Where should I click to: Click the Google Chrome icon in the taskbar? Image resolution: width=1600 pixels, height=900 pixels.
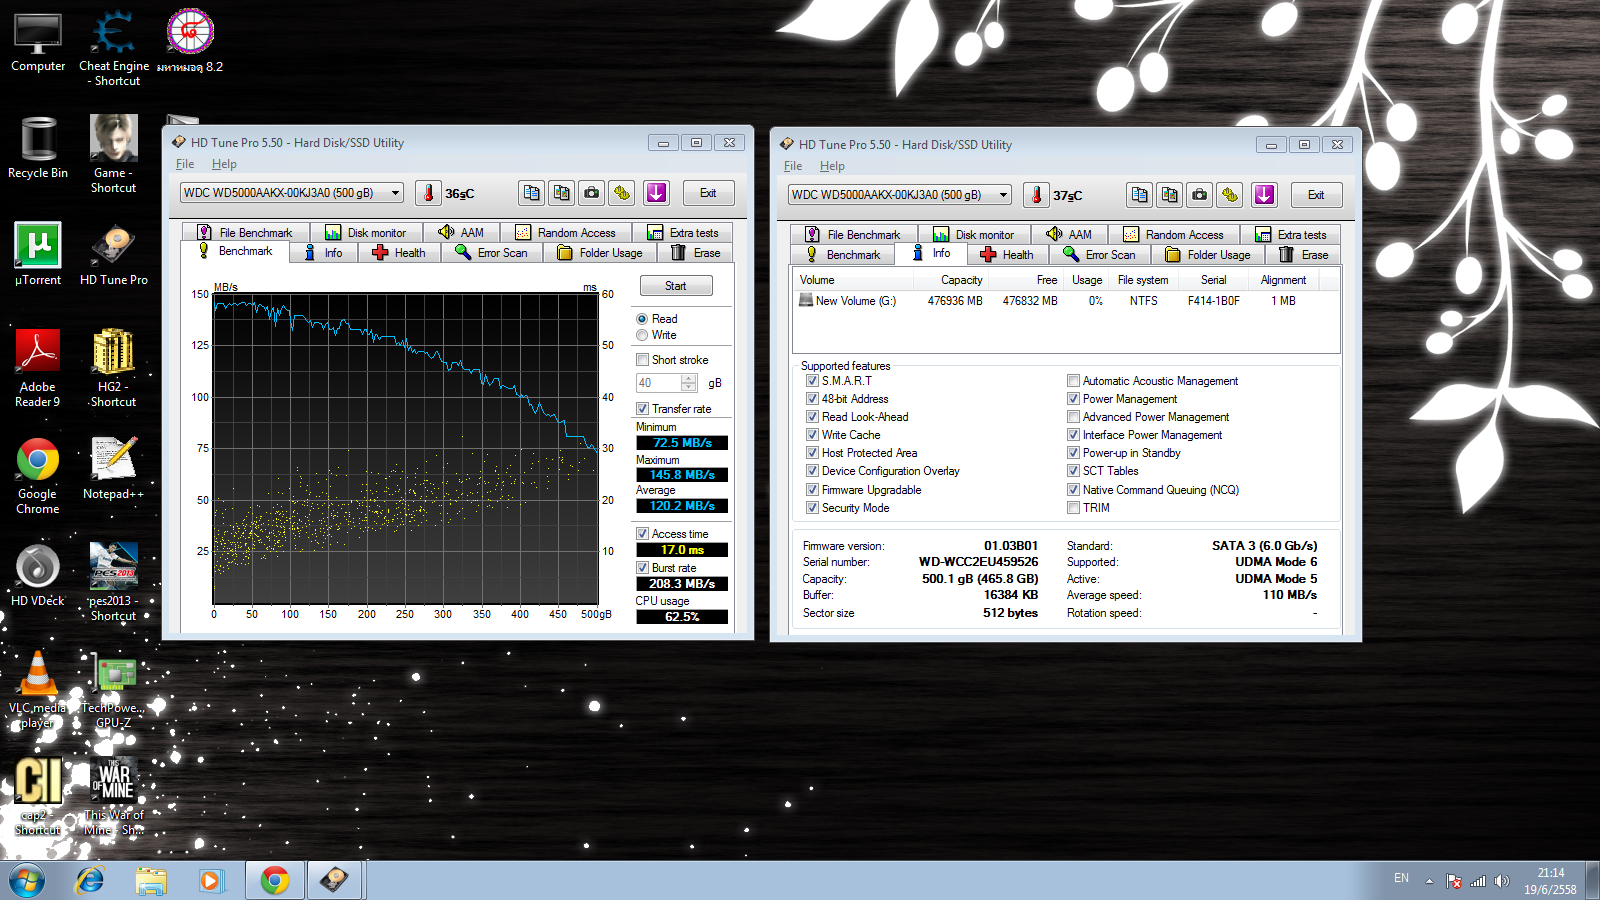click(275, 880)
